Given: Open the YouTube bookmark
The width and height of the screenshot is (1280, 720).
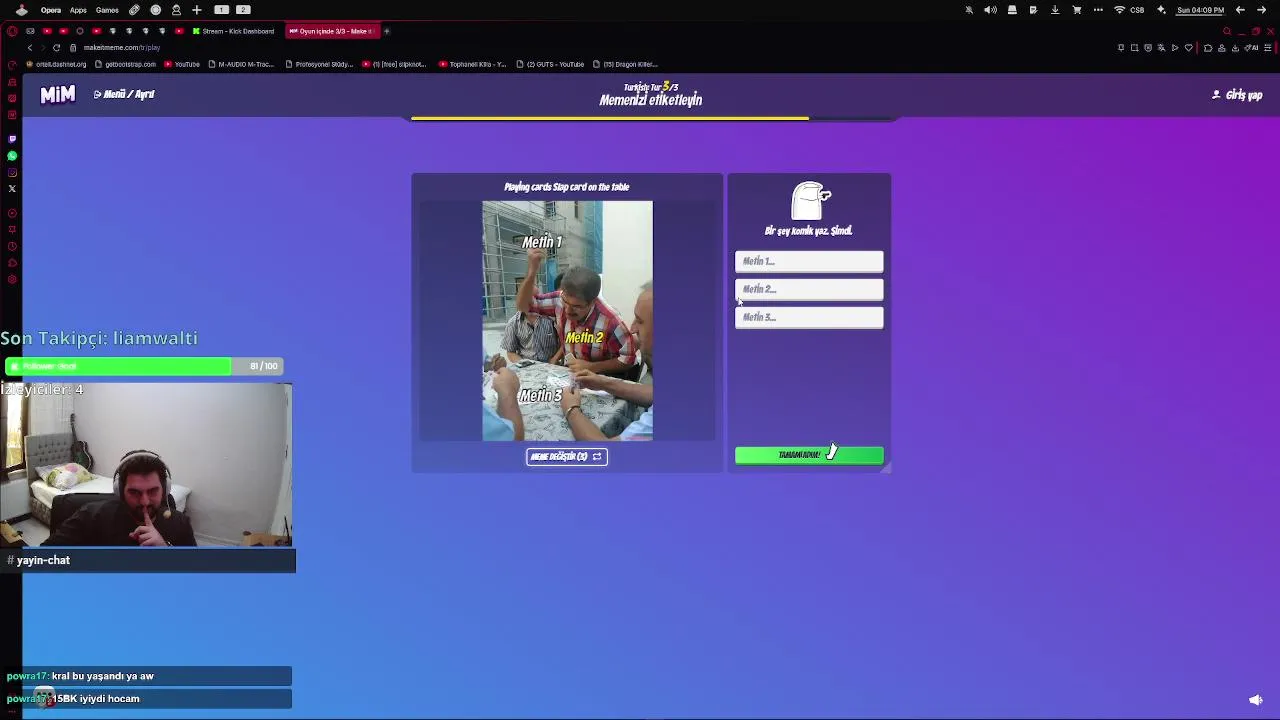Looking at the screenshot, I should coord(182,64).
